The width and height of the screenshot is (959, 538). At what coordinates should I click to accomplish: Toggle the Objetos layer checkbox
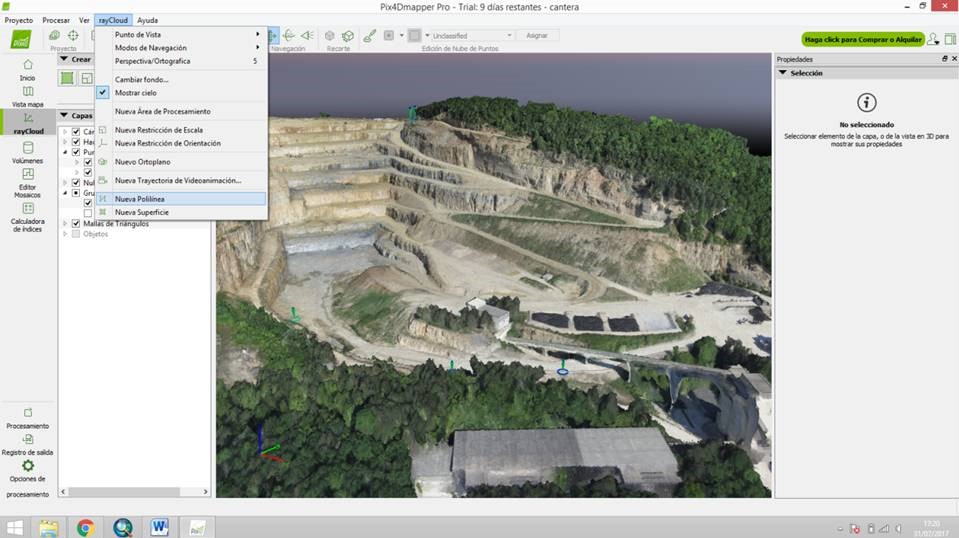(x=76, y=234)
